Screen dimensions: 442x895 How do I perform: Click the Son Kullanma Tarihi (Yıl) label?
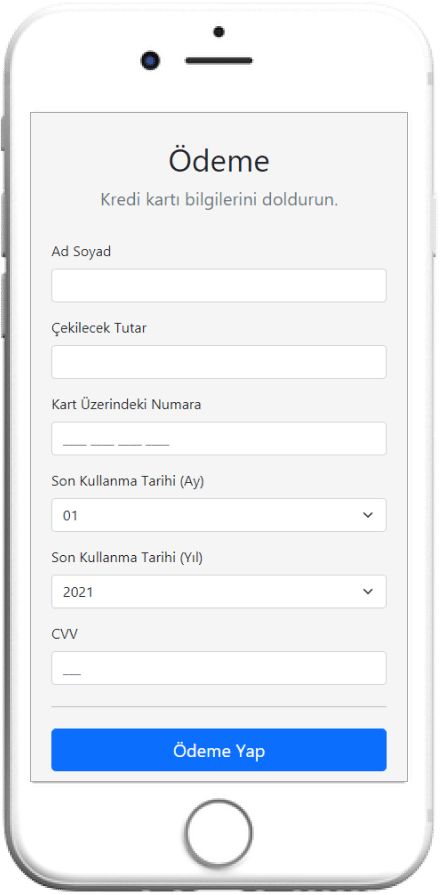(x=127, y=558)
